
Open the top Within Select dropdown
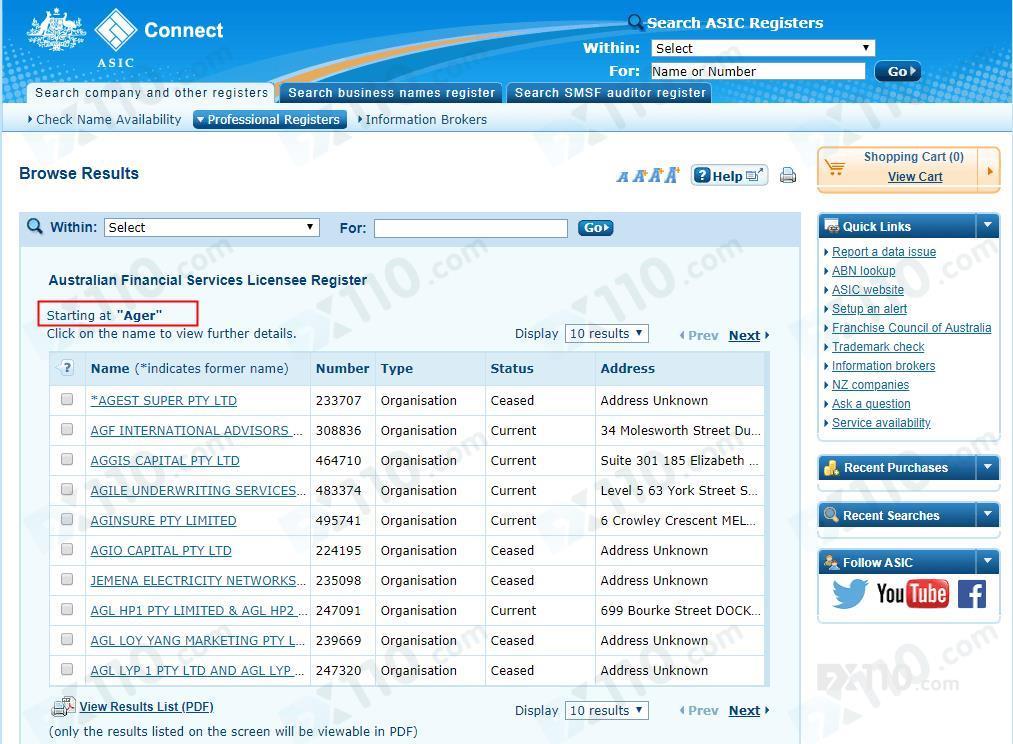[762, 48]
